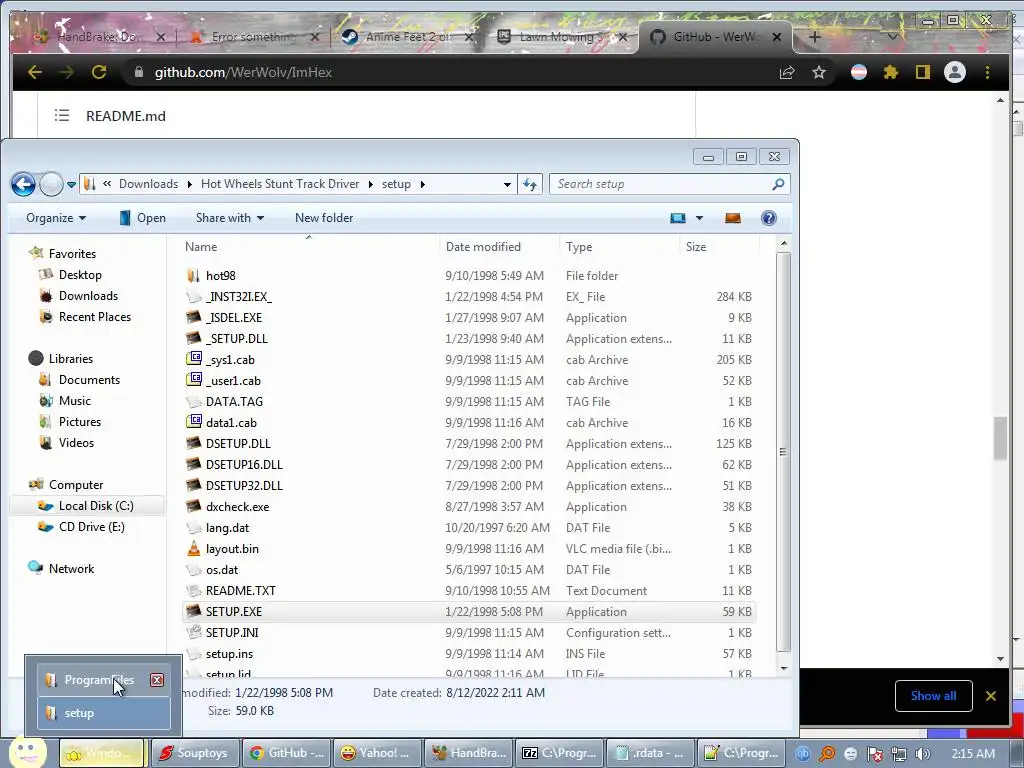
Task: Show the preview pane icon
Action: [733, 218]
